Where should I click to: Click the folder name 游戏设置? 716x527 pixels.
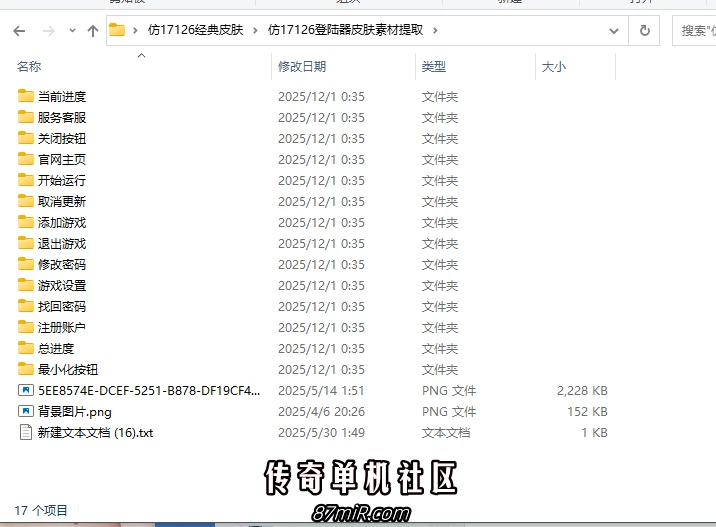[x=62, y=285]
